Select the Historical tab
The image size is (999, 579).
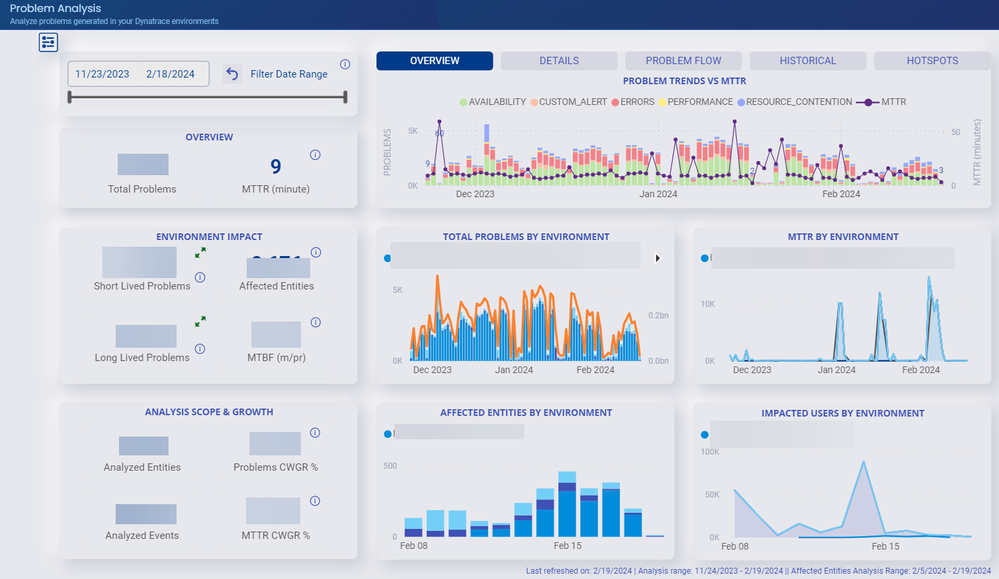807,61
